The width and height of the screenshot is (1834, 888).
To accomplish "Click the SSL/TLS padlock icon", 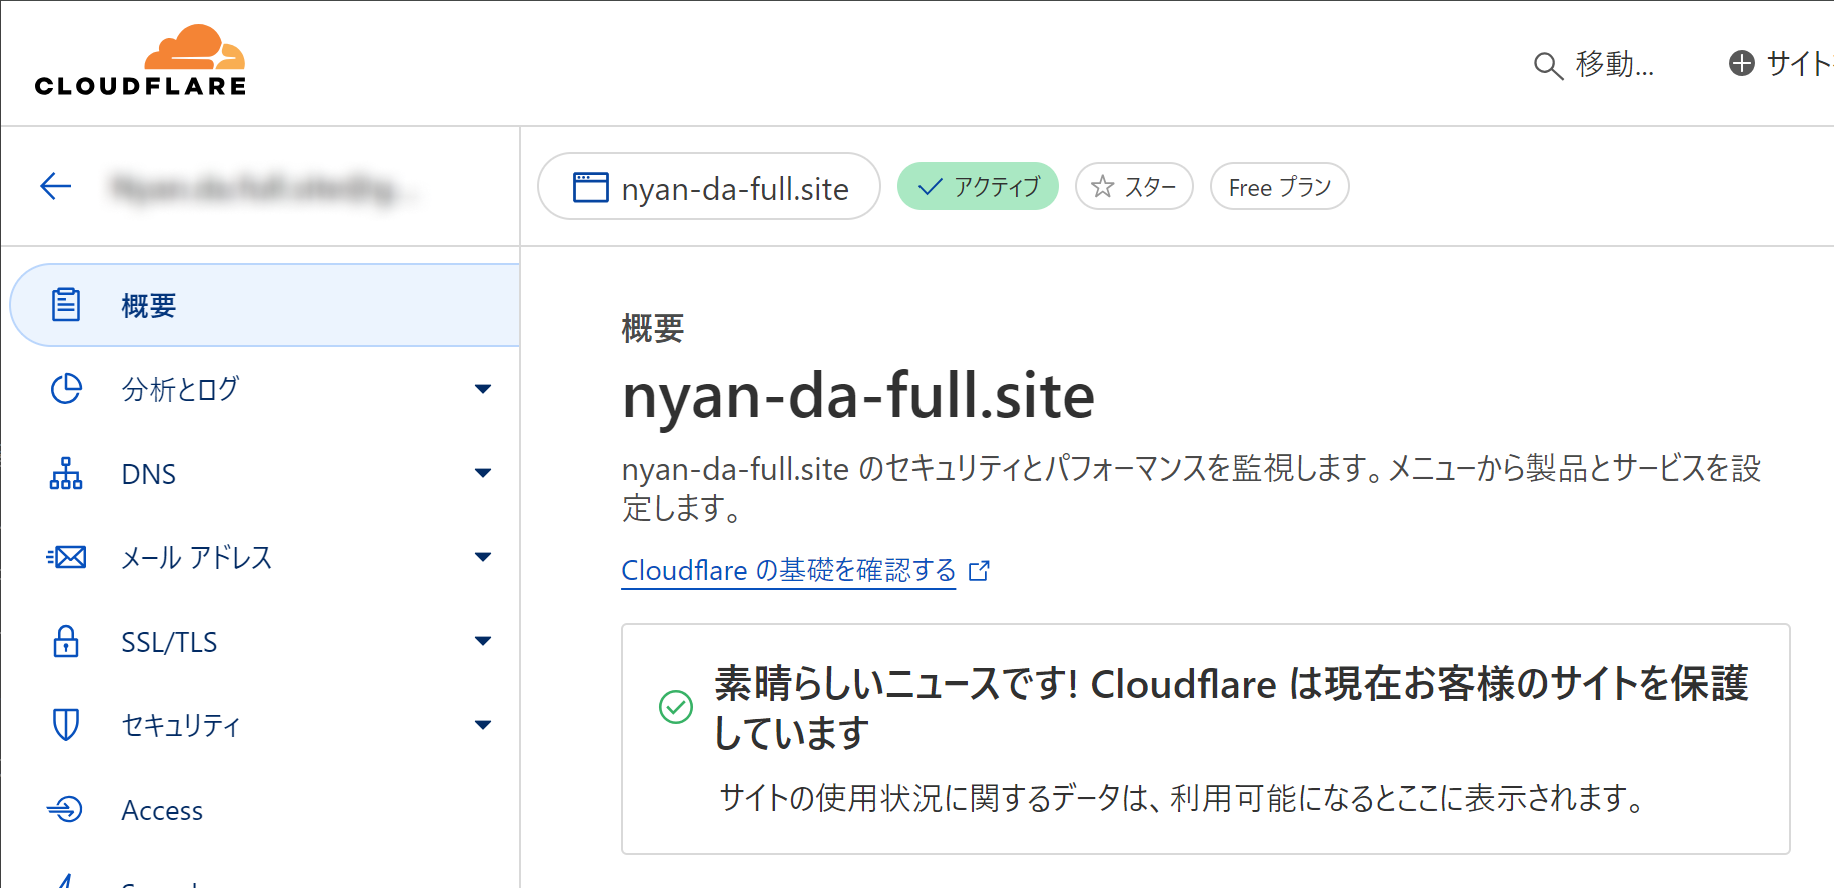I will tap(66, 641).
